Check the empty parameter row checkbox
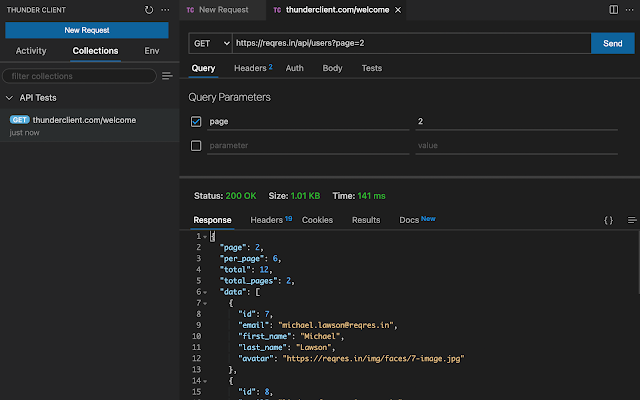This screenshot has width=640, height=400. click(x=196, y=146)
